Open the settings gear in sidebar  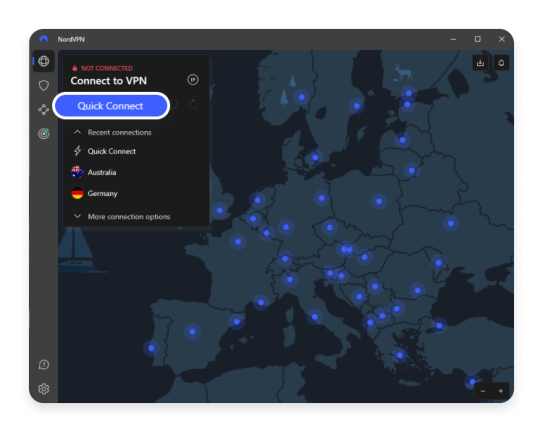44,389
